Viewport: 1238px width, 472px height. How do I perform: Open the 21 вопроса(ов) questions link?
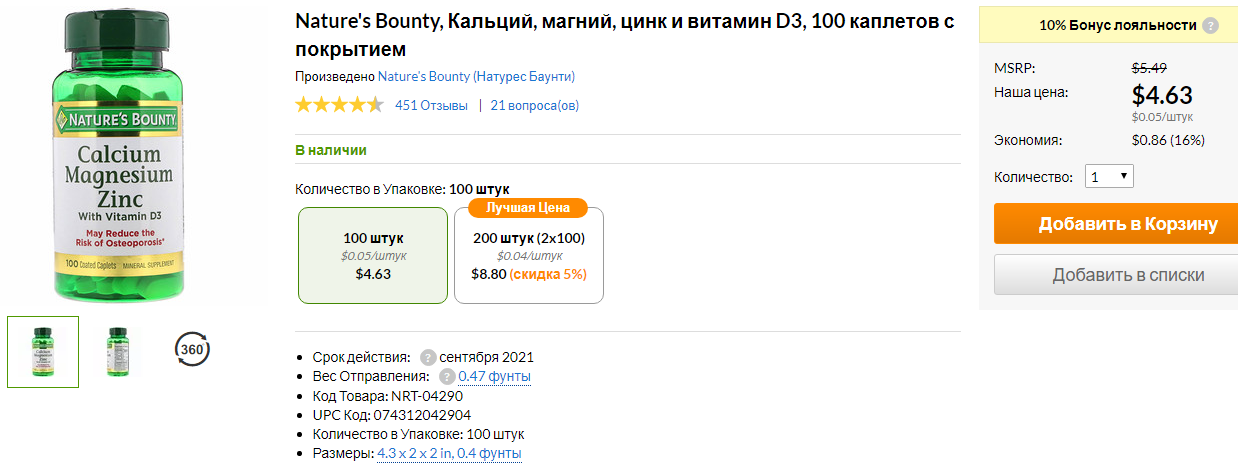535,105
